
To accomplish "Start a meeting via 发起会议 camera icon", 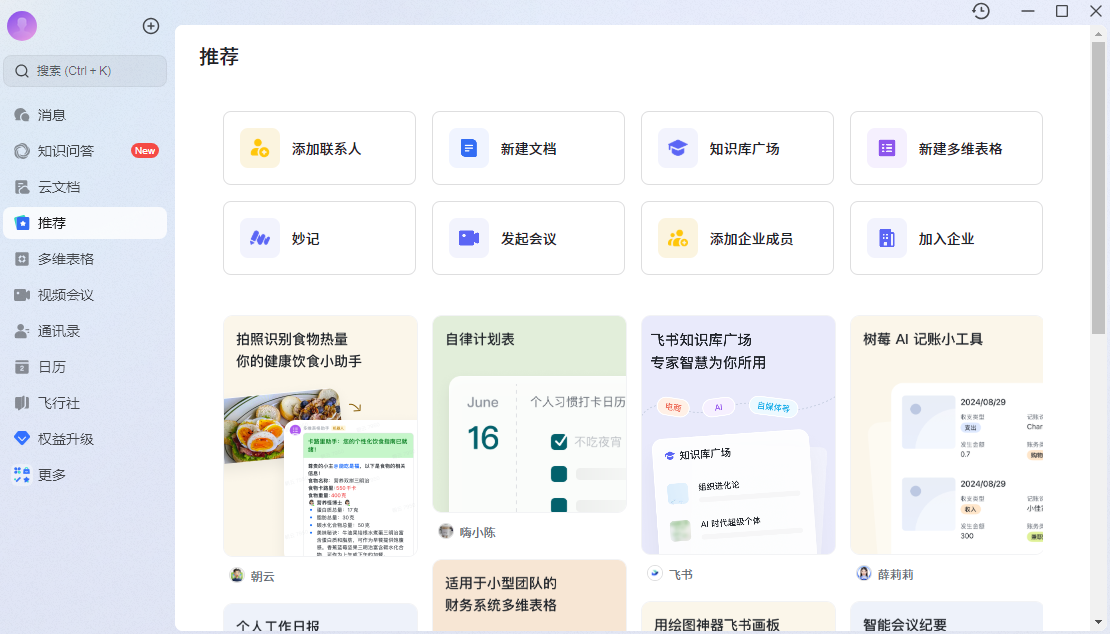I will pos(468,238).
